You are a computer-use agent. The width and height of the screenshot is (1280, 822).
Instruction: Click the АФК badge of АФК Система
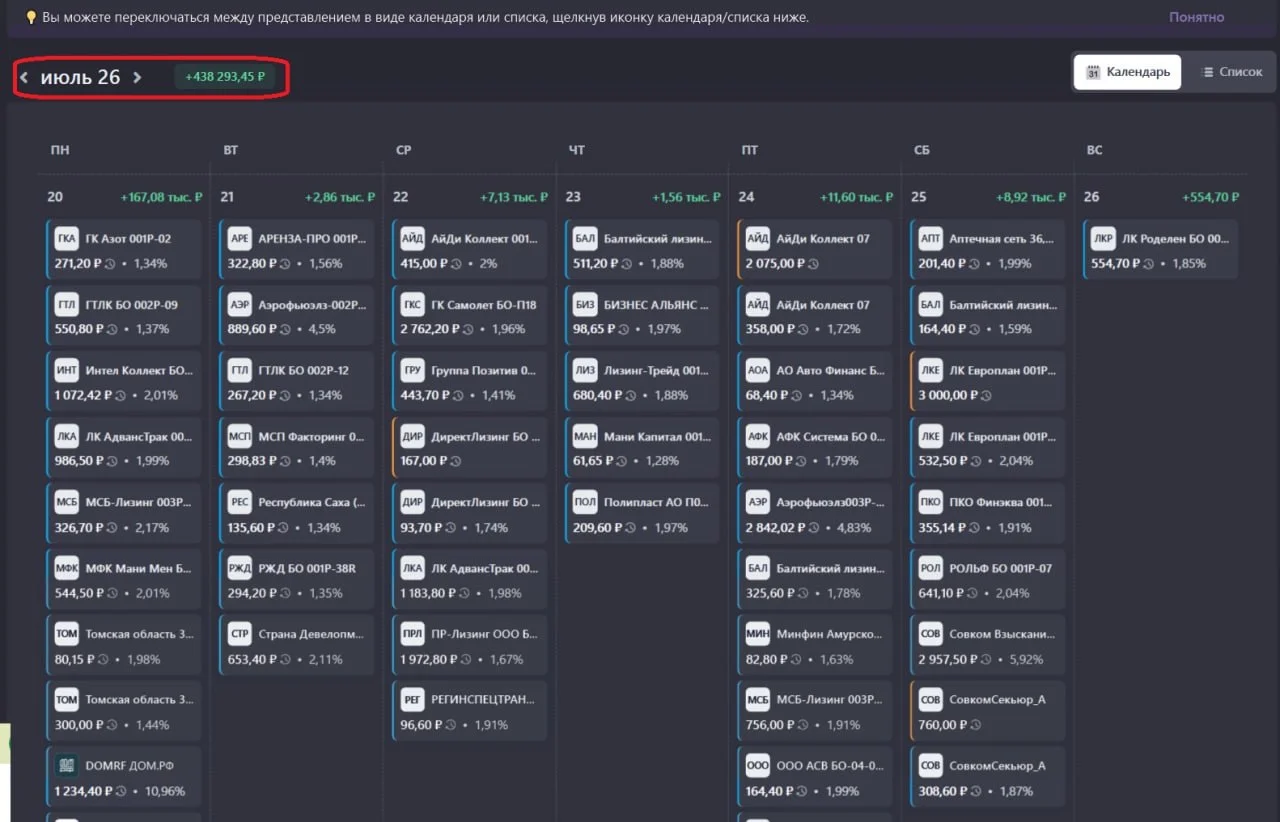(x=758, y=437)
